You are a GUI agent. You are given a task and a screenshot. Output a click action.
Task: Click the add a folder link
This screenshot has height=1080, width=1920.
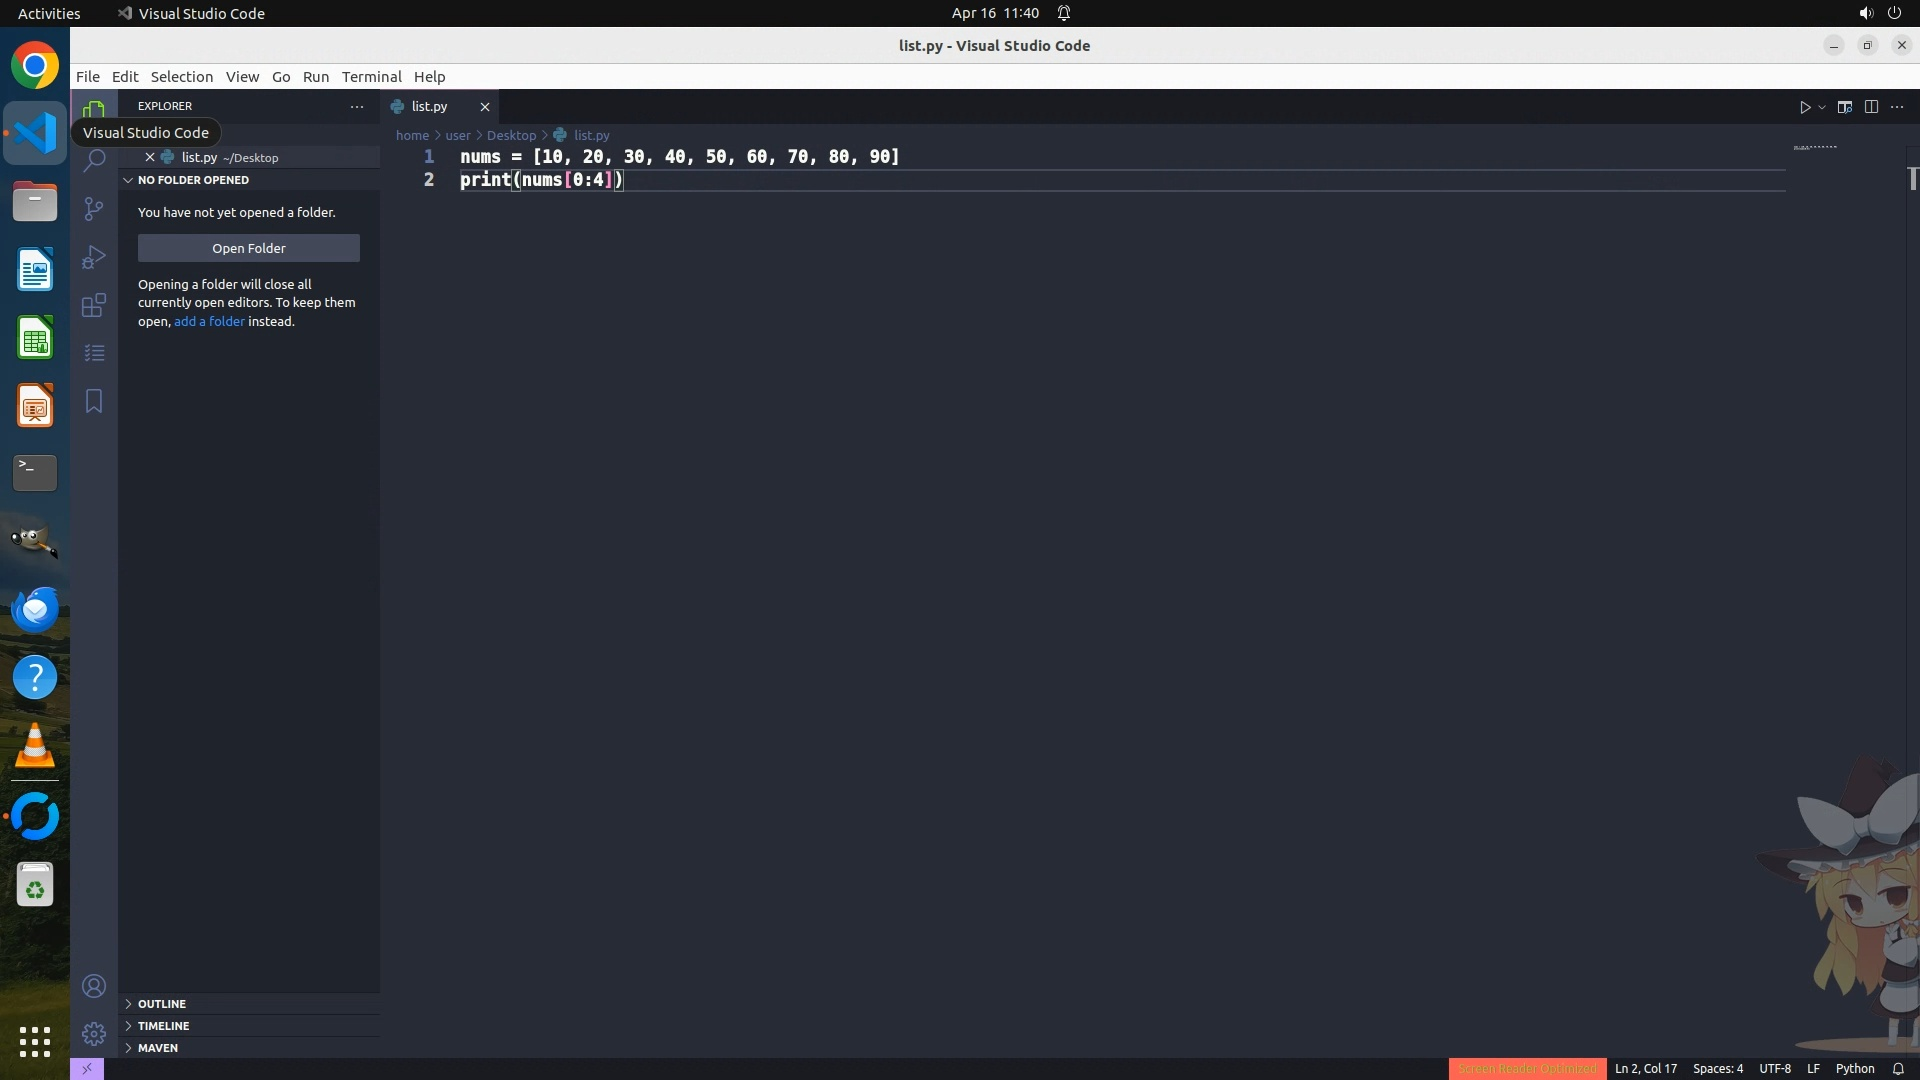(x=209, y=321)
